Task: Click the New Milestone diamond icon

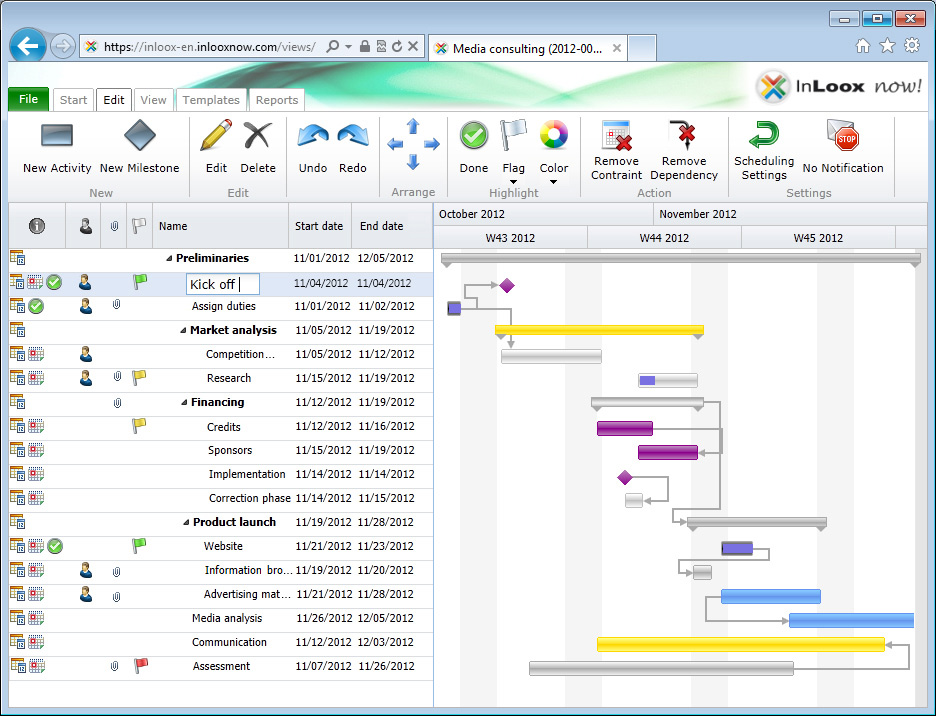Action: pyautogui.click(x=140, y=136)
